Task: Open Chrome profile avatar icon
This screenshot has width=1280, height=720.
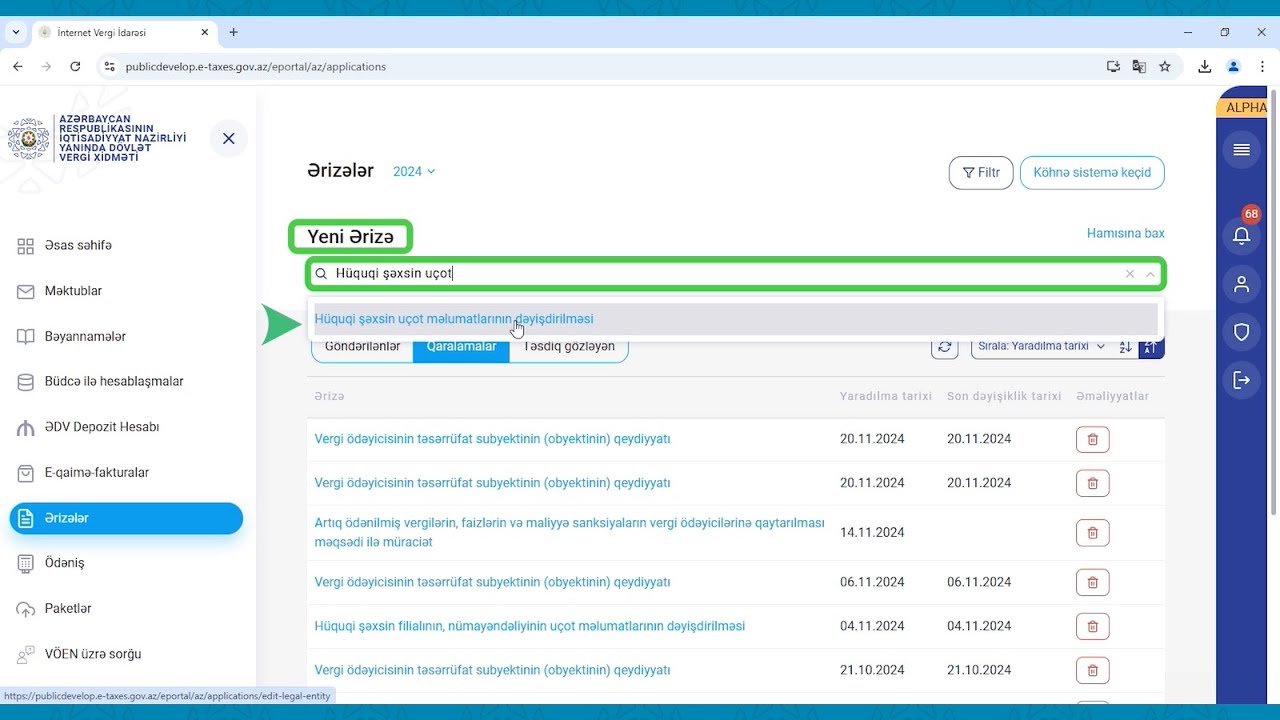Action: tap(1233, 67)
